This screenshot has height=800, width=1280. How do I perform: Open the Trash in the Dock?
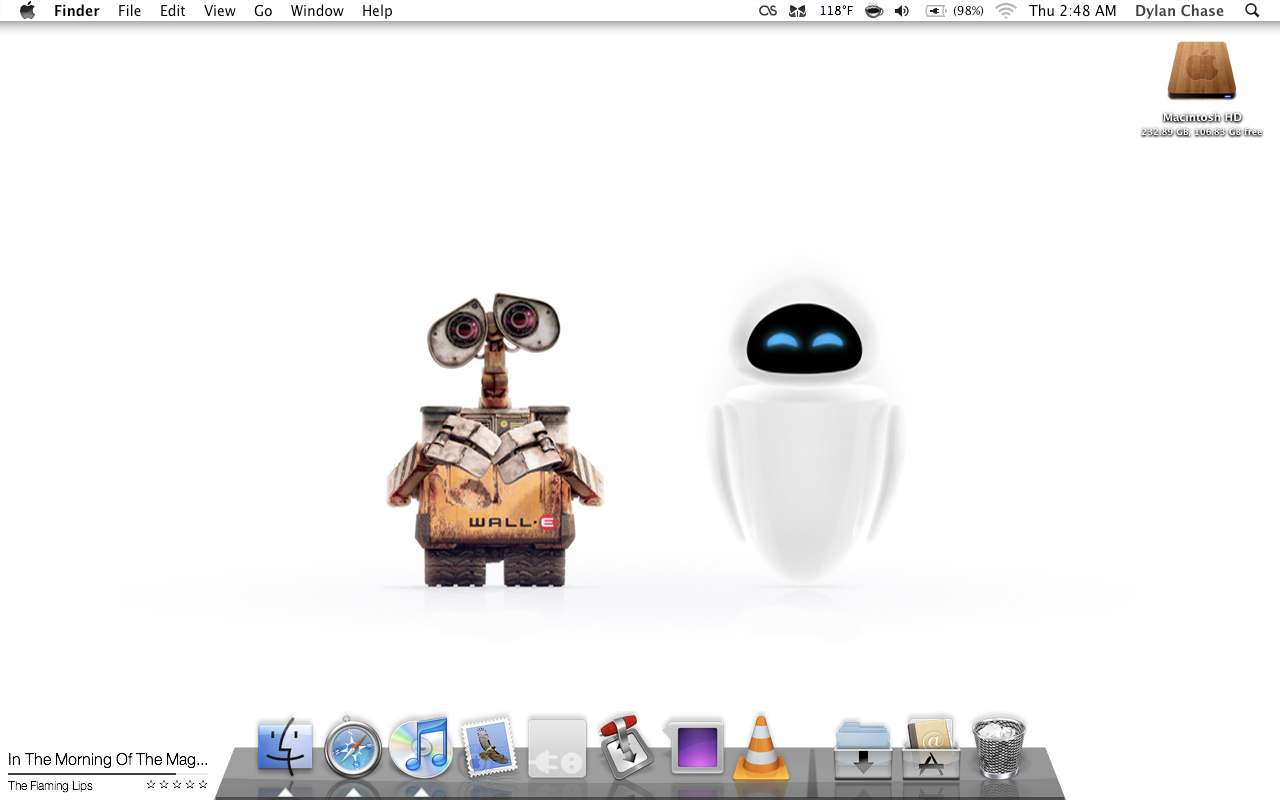(999, 747)
